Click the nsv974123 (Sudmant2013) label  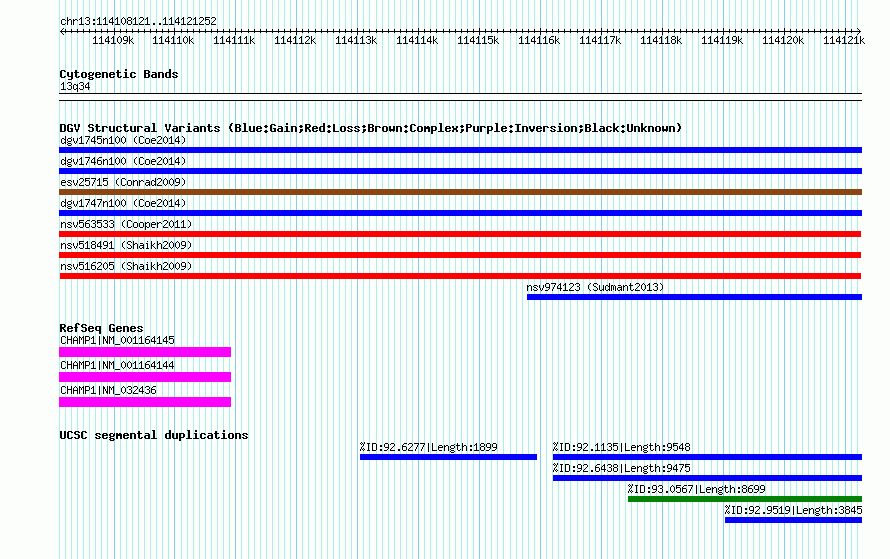click(x=595, y=287)
